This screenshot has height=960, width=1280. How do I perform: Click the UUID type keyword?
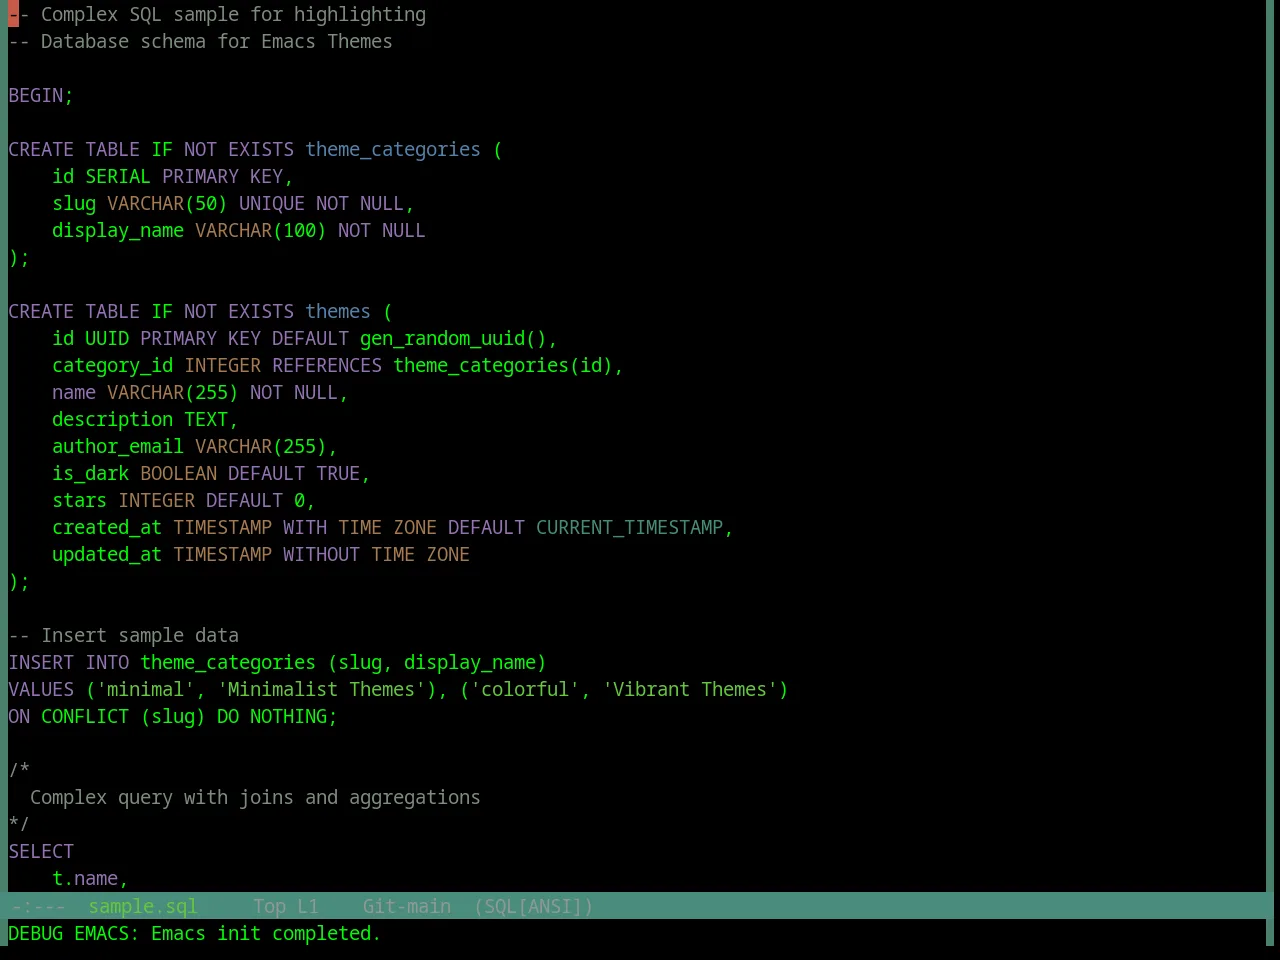click(107, 339)
